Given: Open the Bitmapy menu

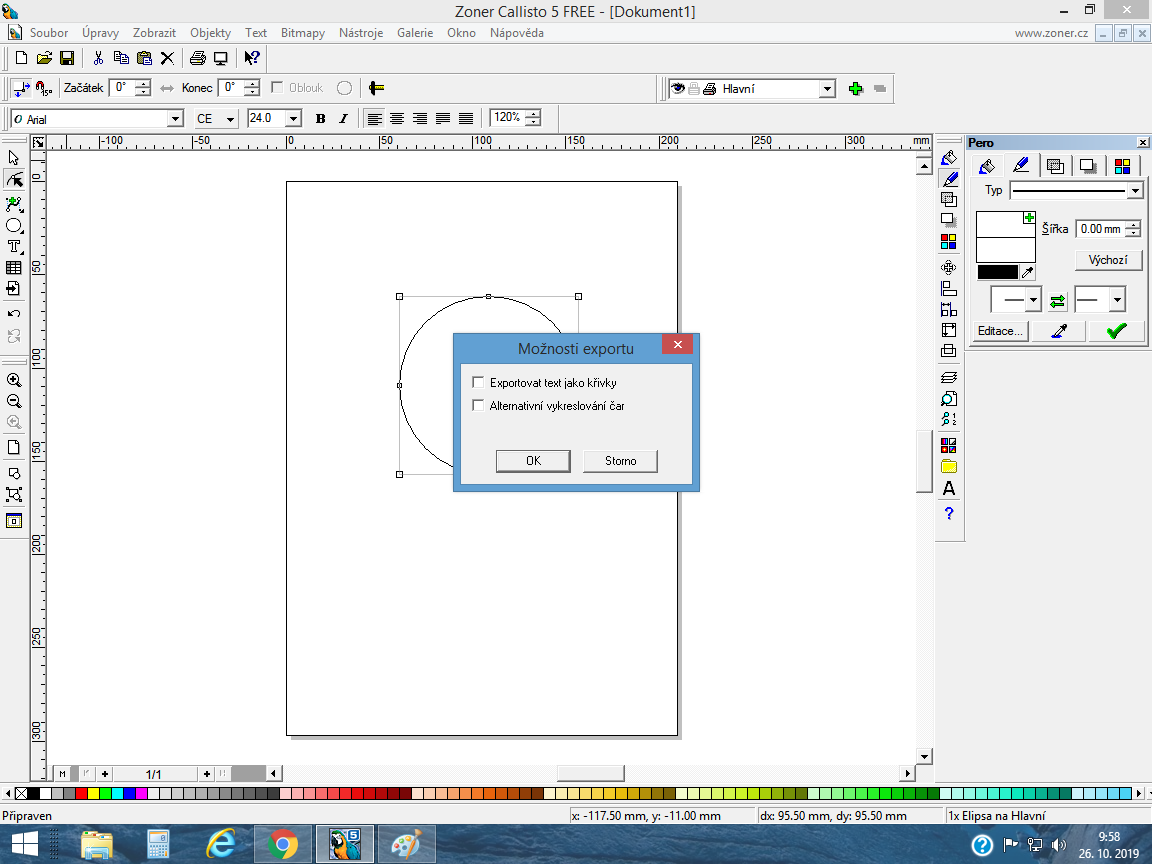Looking at the screenshot, I should (302, 33).
